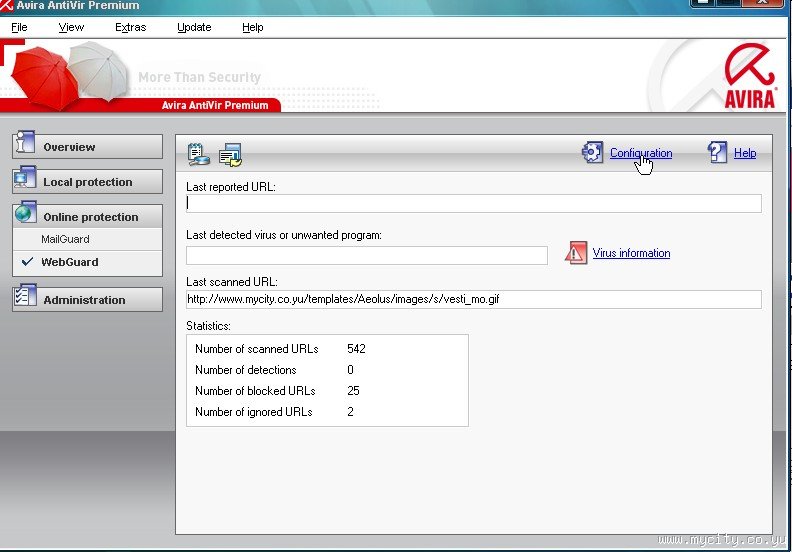
Task: Click the Help question mark icon
Action: pos(717,152)
